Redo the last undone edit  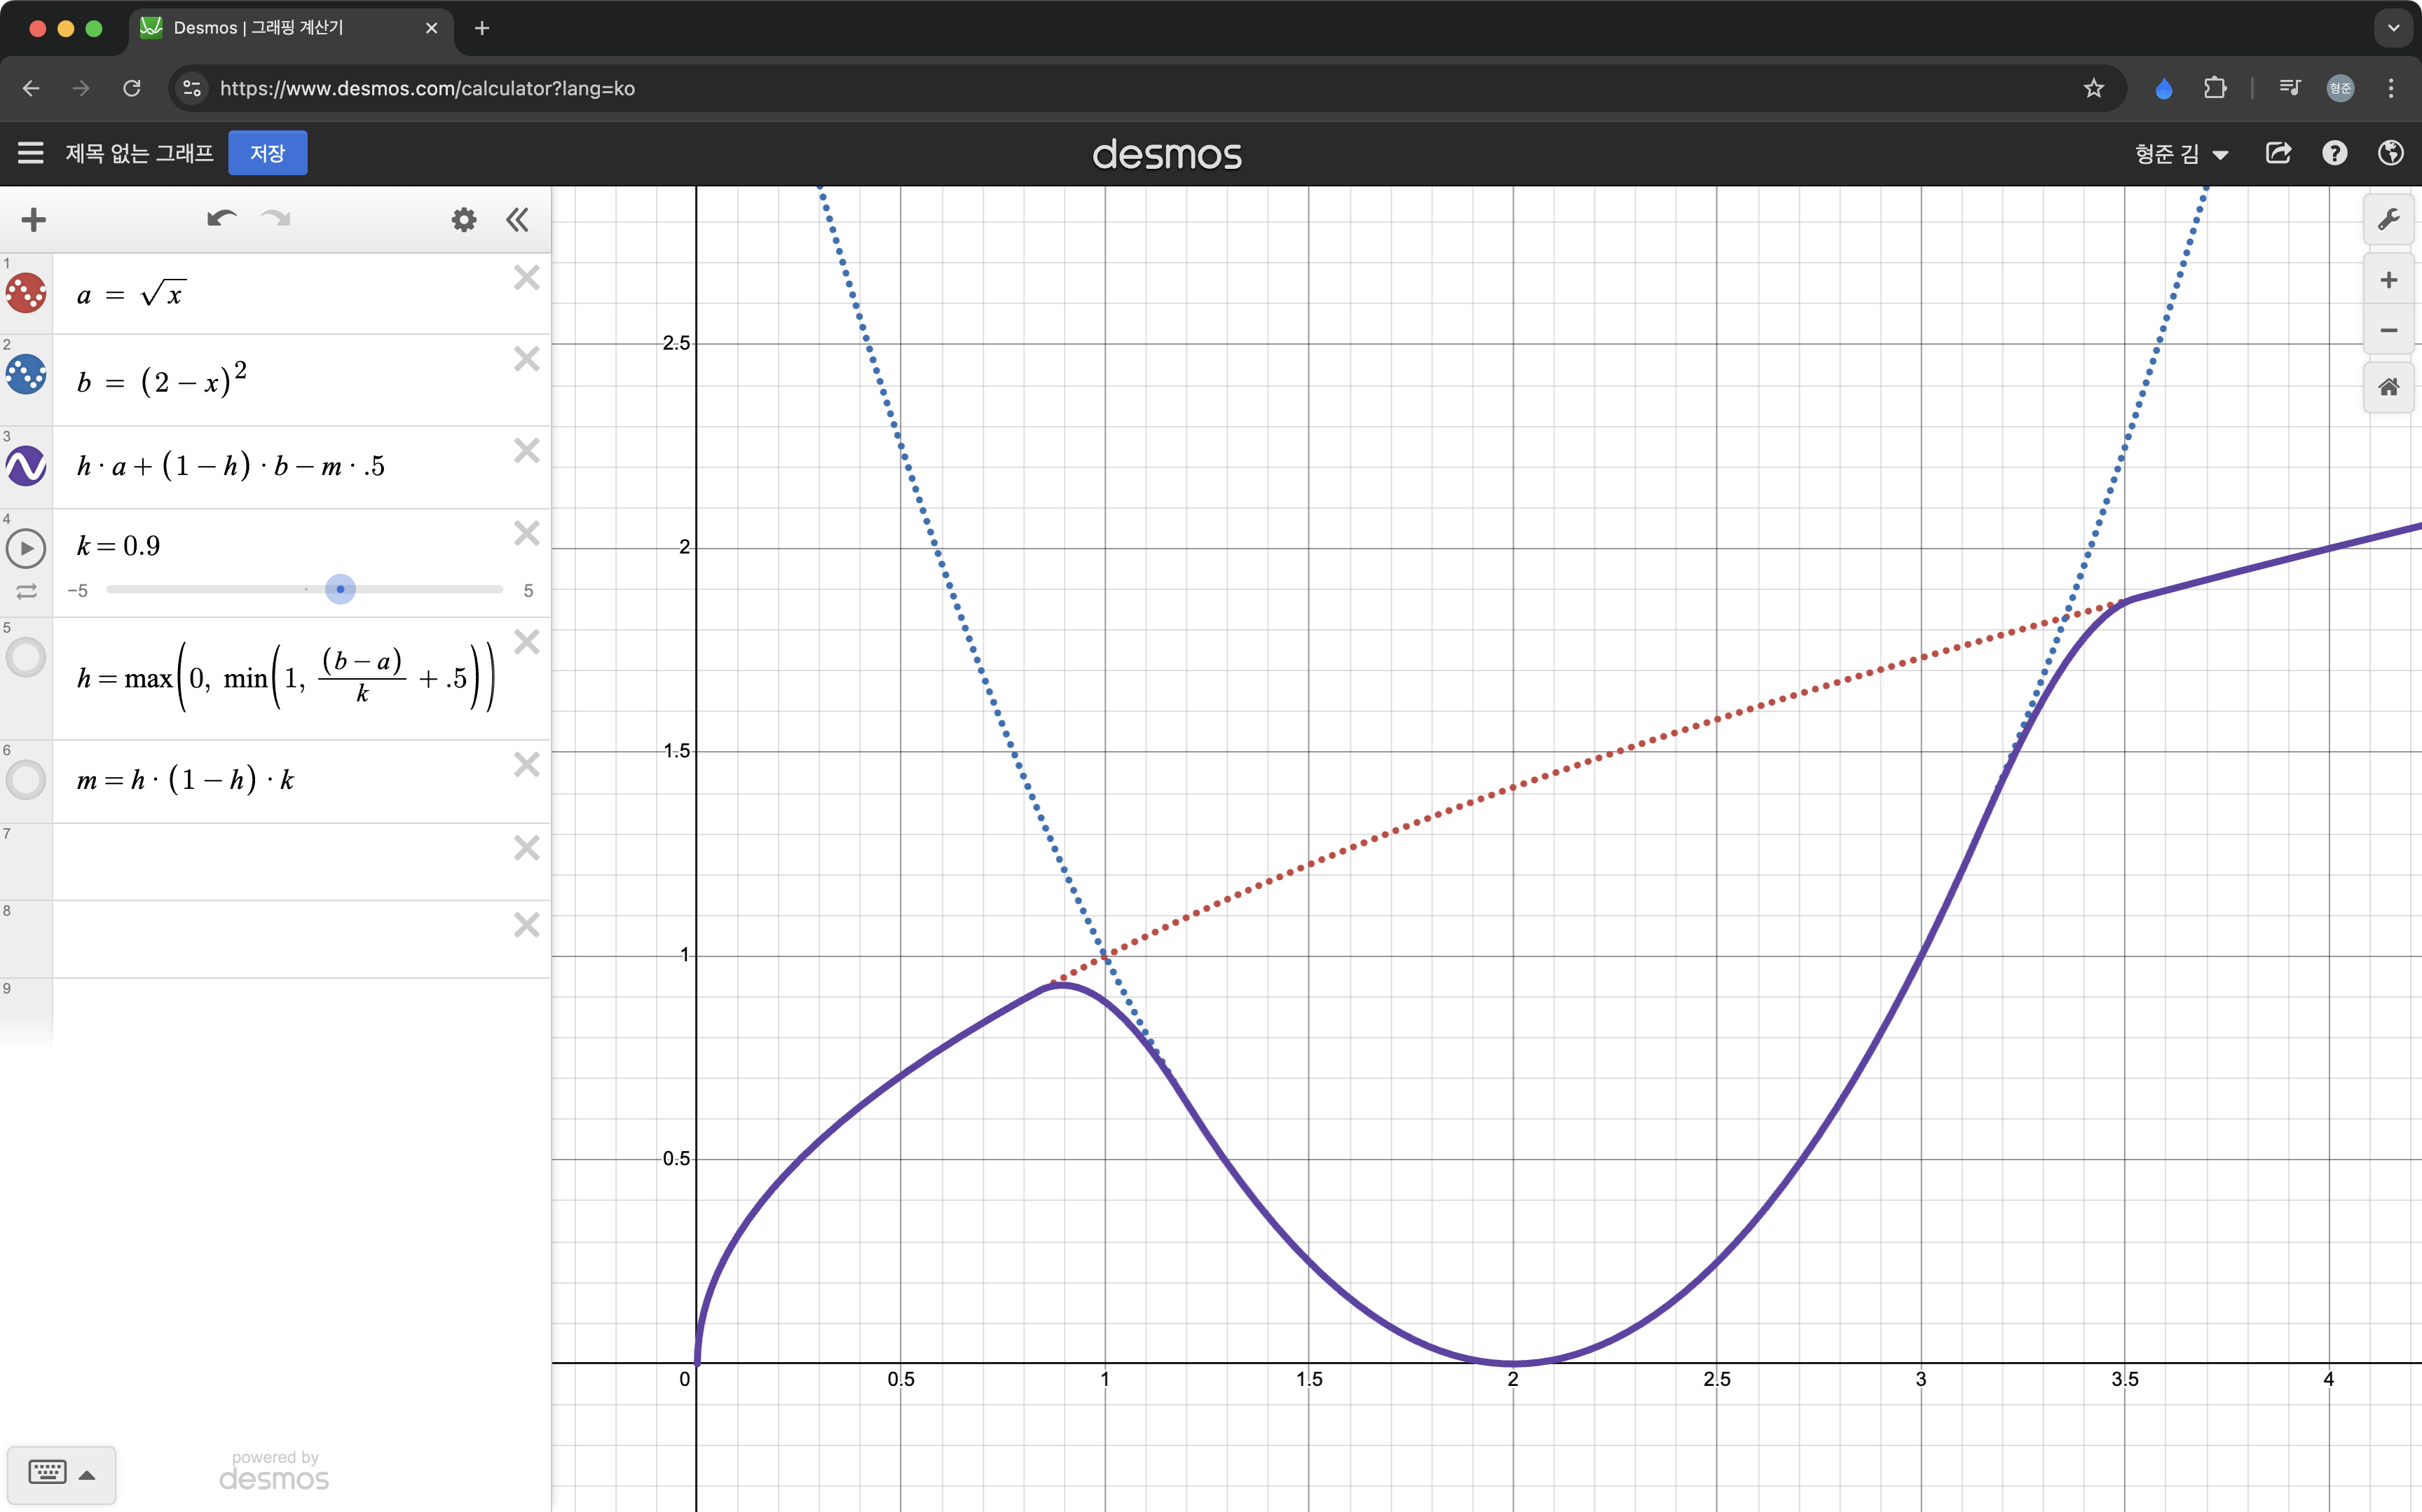point(276,219)
